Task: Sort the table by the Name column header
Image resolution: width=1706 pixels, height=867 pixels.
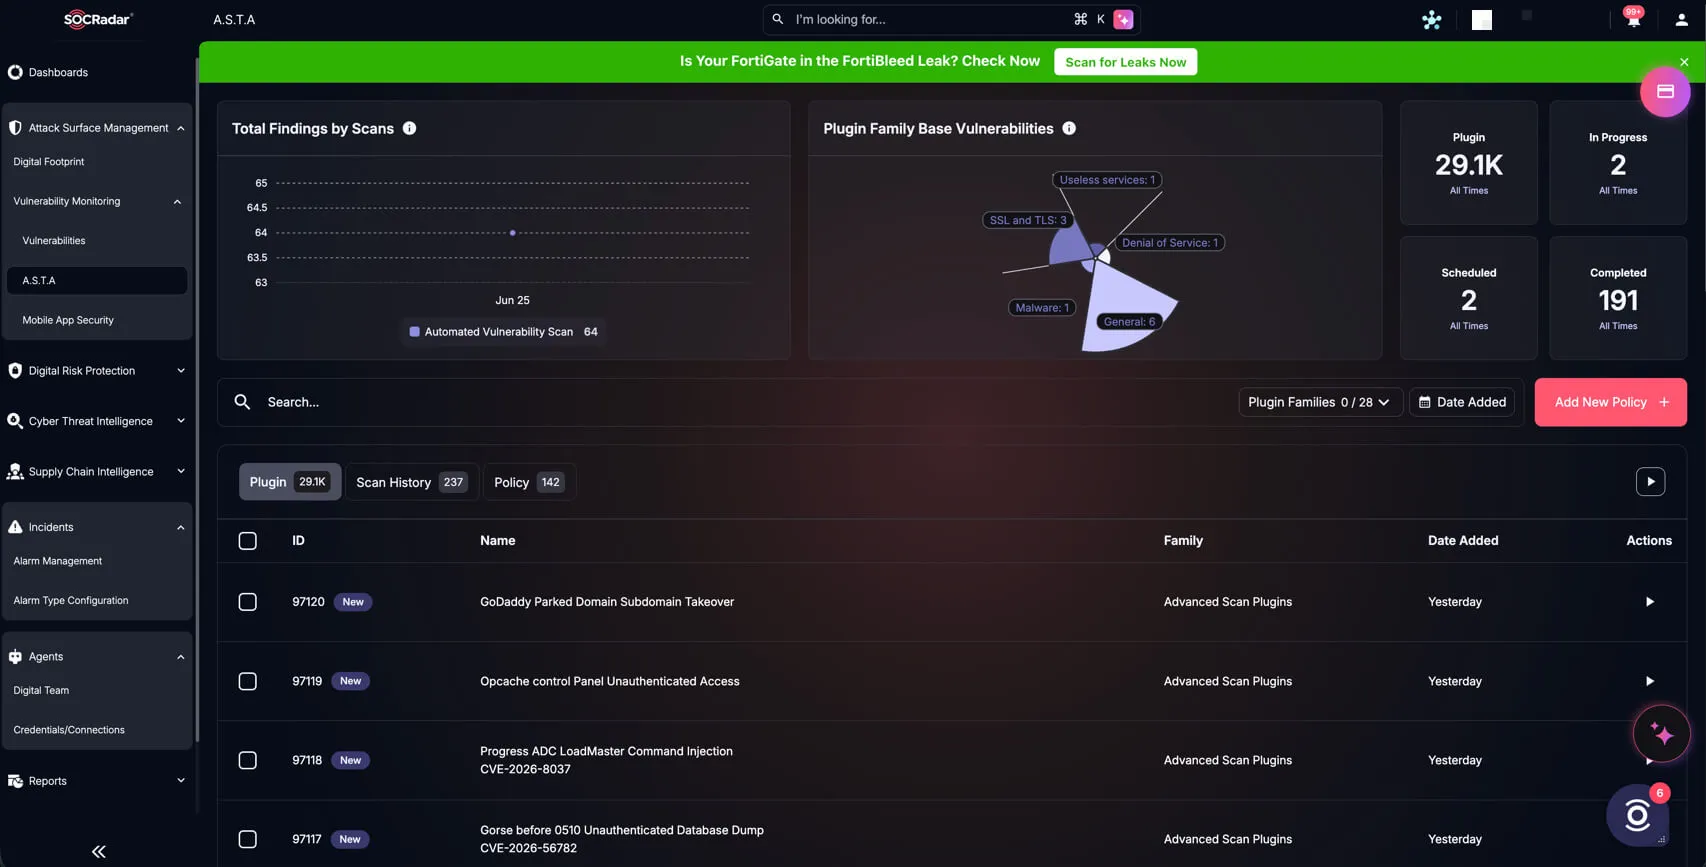Action: 497,541
